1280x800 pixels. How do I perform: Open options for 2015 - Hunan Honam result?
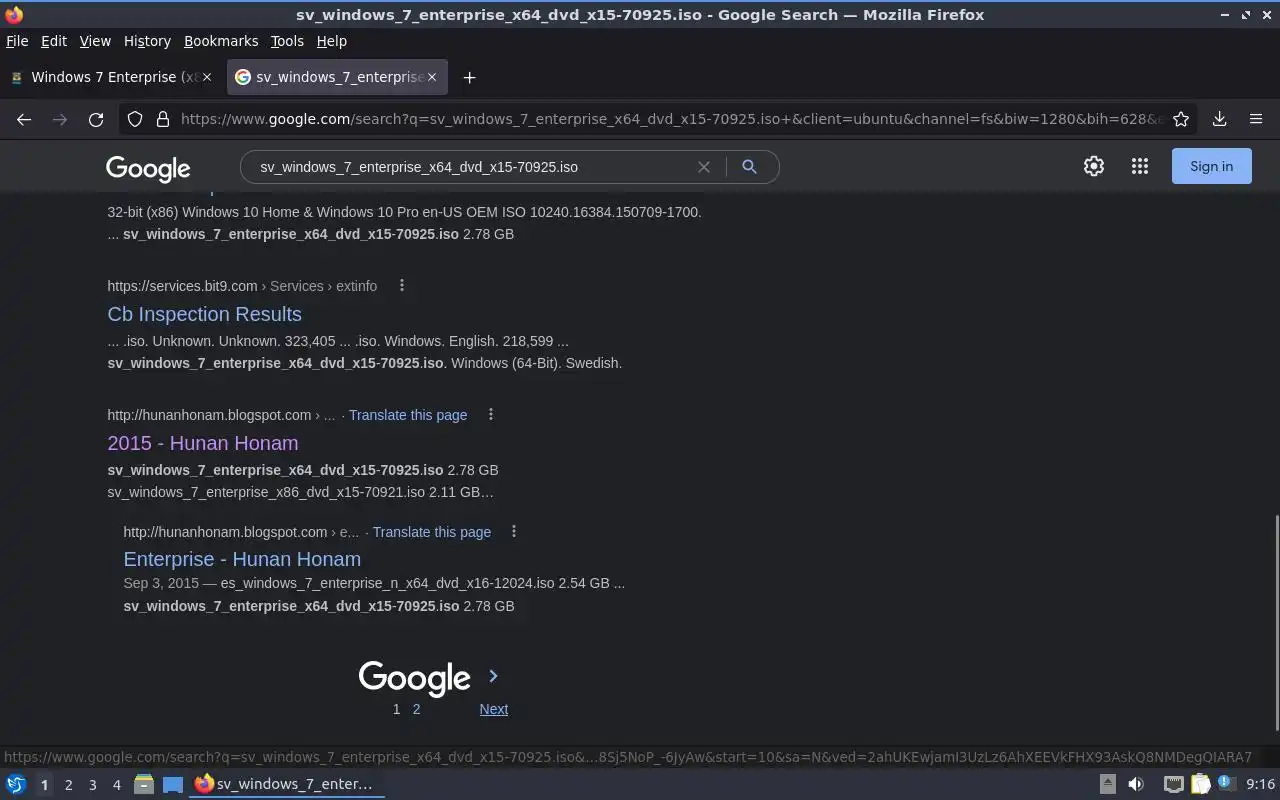490,414
